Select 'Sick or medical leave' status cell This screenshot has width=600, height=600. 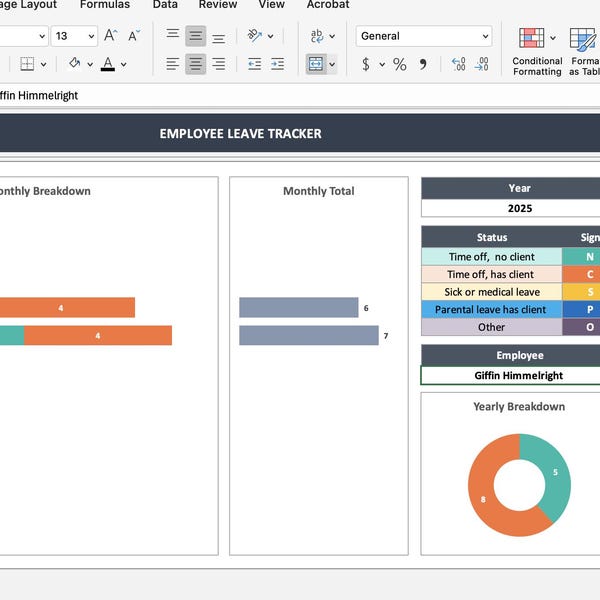click(492, 292)
